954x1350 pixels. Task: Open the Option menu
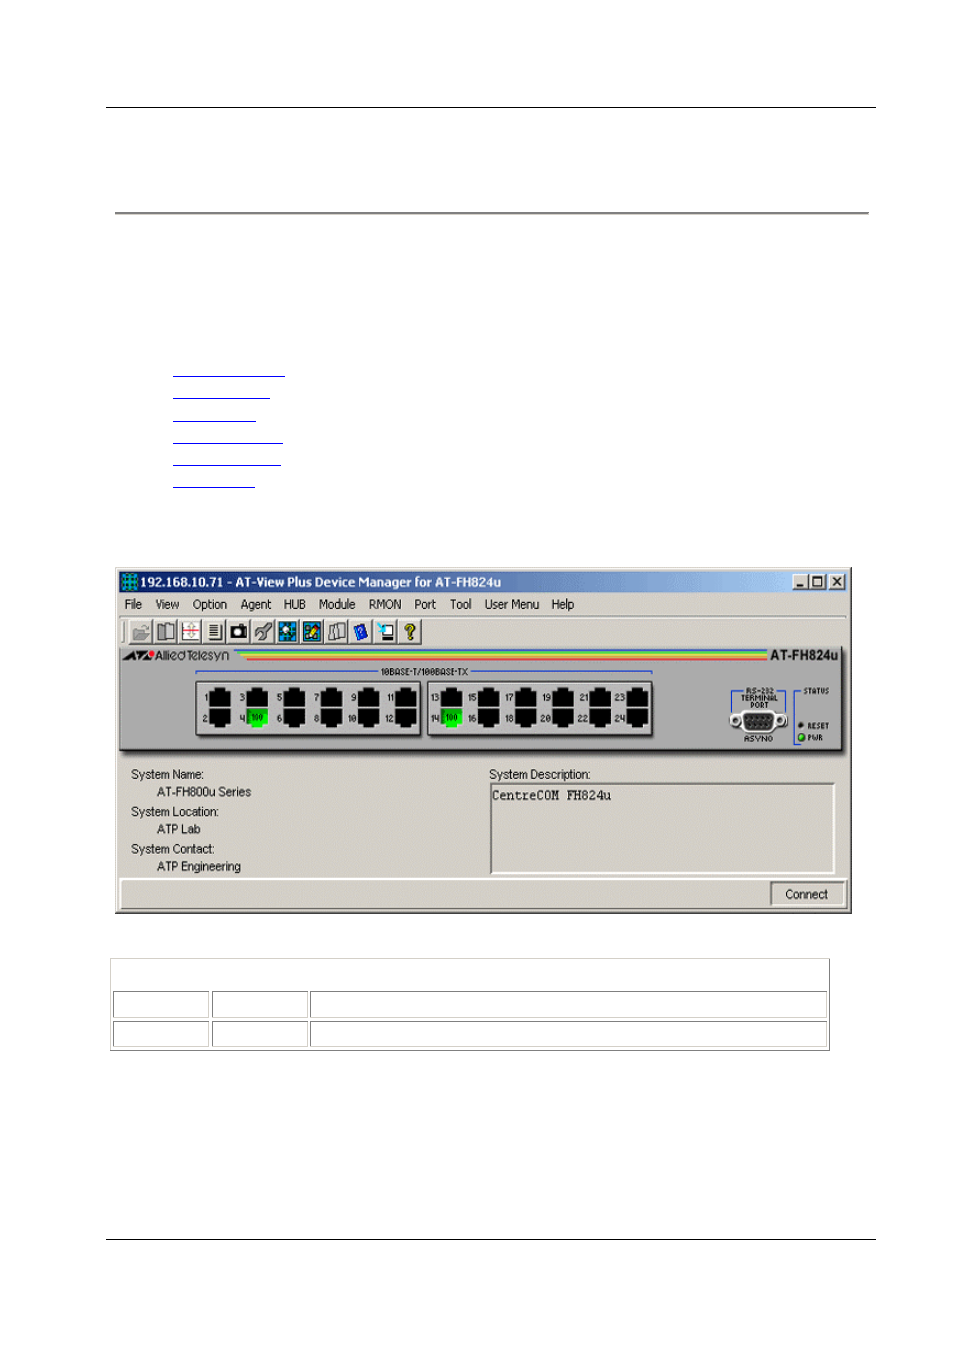tap(210, 605)
